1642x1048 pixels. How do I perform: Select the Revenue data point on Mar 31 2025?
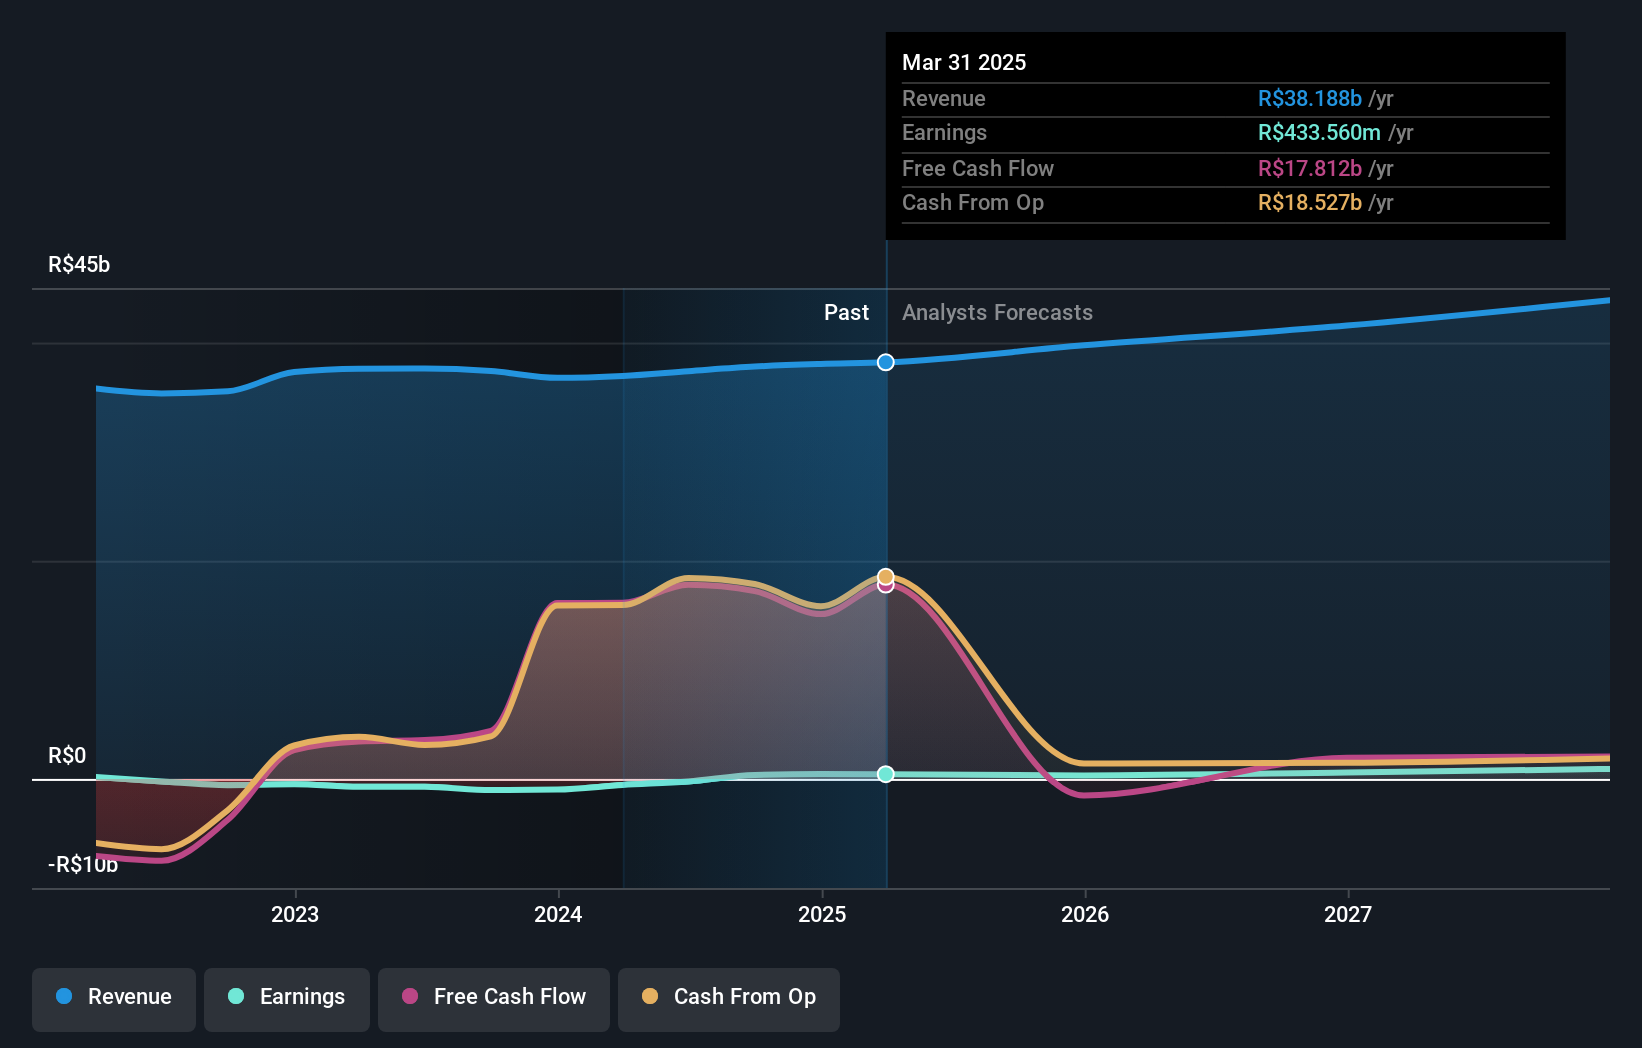[x=886, y=362]
